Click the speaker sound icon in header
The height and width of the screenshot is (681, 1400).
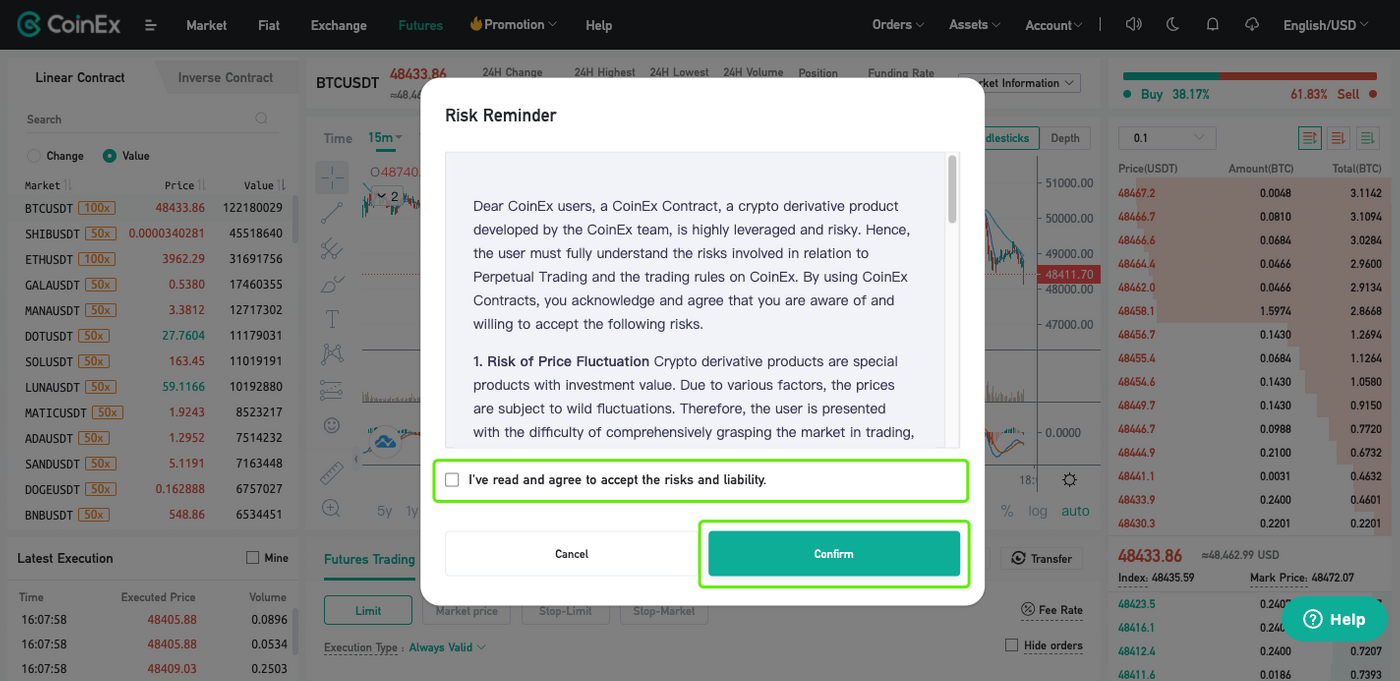pyautogui.click(x=1133, y=25)
